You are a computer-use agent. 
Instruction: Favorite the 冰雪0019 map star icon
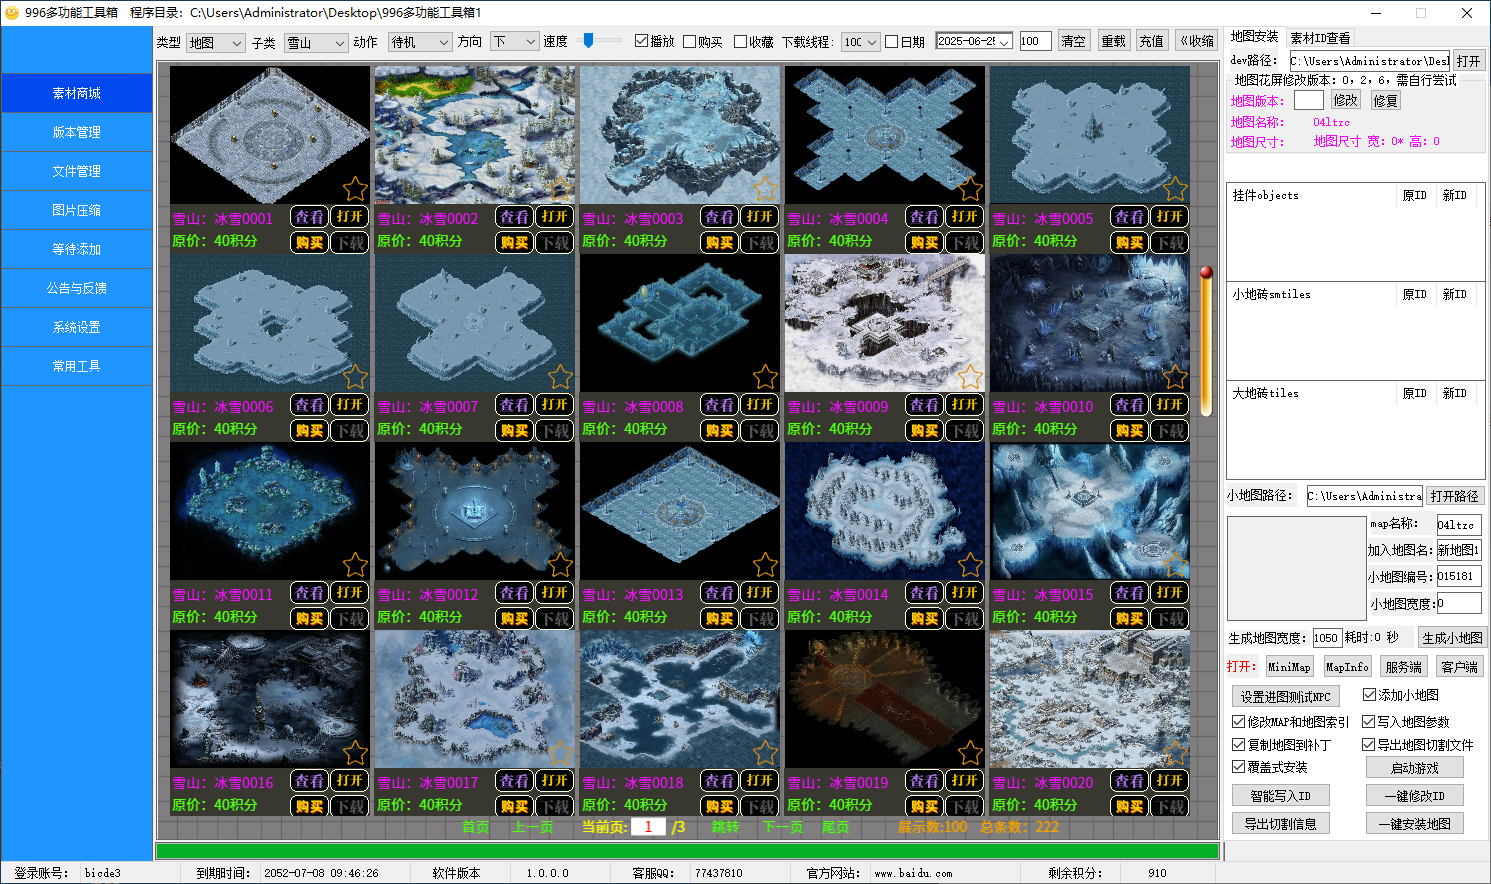click(970, 752)
